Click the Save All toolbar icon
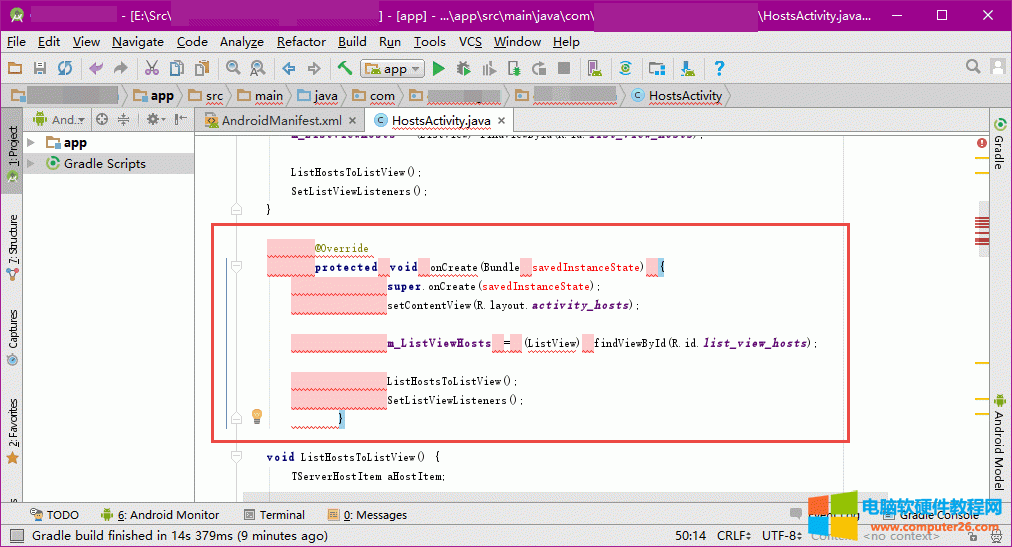The image size is (1012, 547). (x=40, y=68)
